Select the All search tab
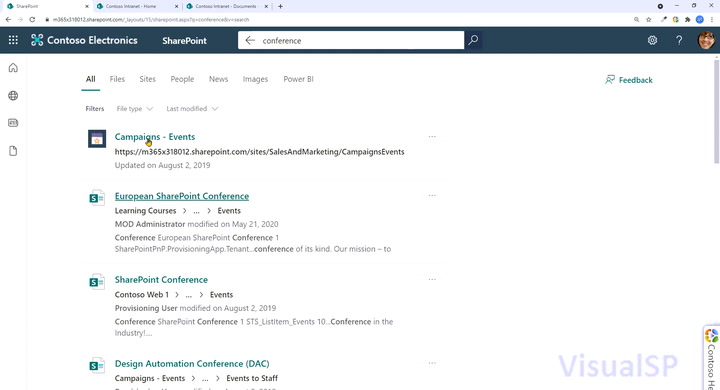 90,79
